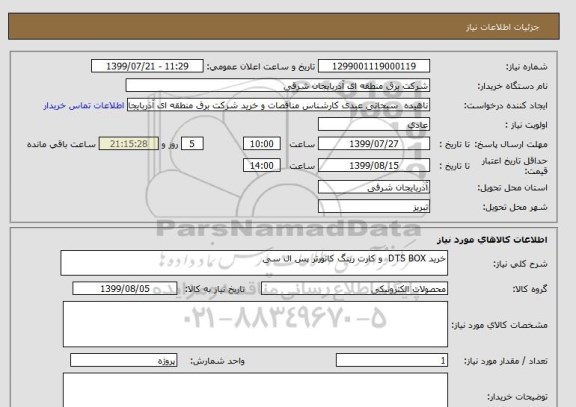Click the general description field with DTS BOX

click(254, 263)
